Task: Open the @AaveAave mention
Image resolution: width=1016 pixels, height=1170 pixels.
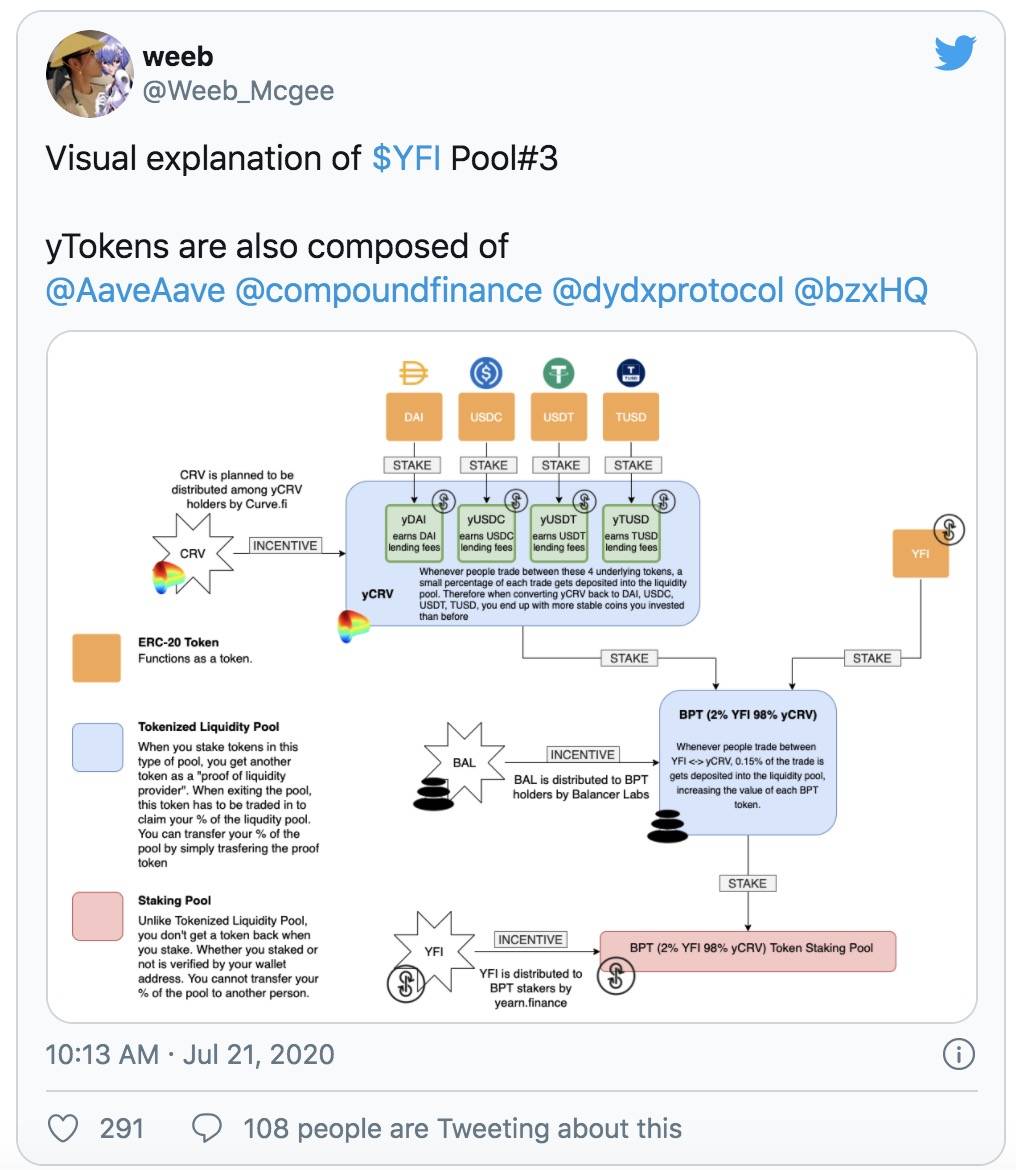Action: pyautogui.click(x=136, y=290)
